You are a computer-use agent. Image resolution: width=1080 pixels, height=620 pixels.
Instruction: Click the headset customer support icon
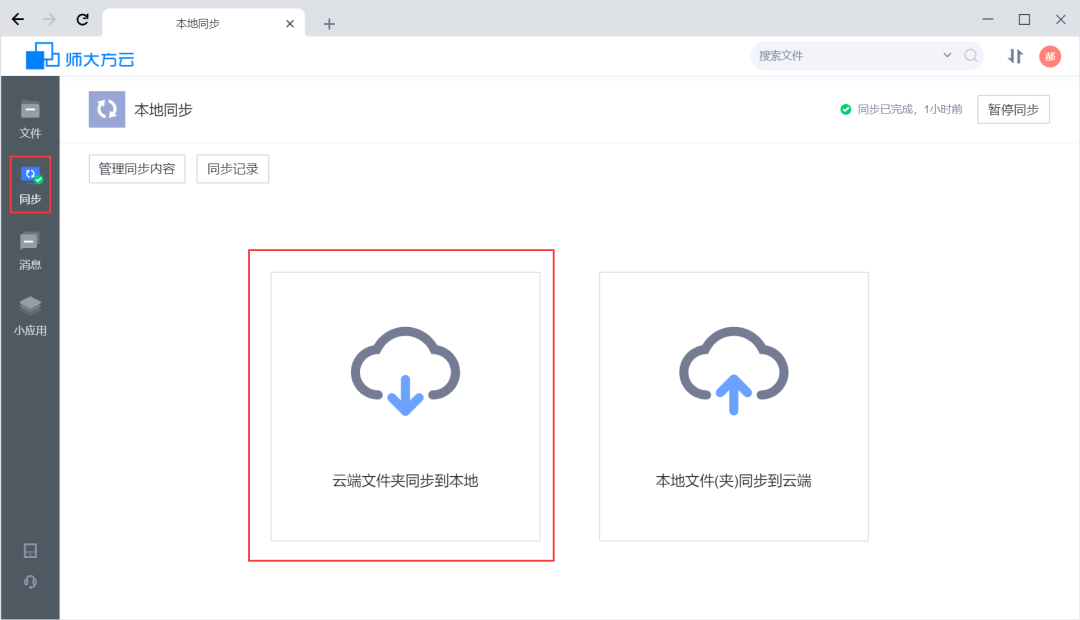coord(30,581)
